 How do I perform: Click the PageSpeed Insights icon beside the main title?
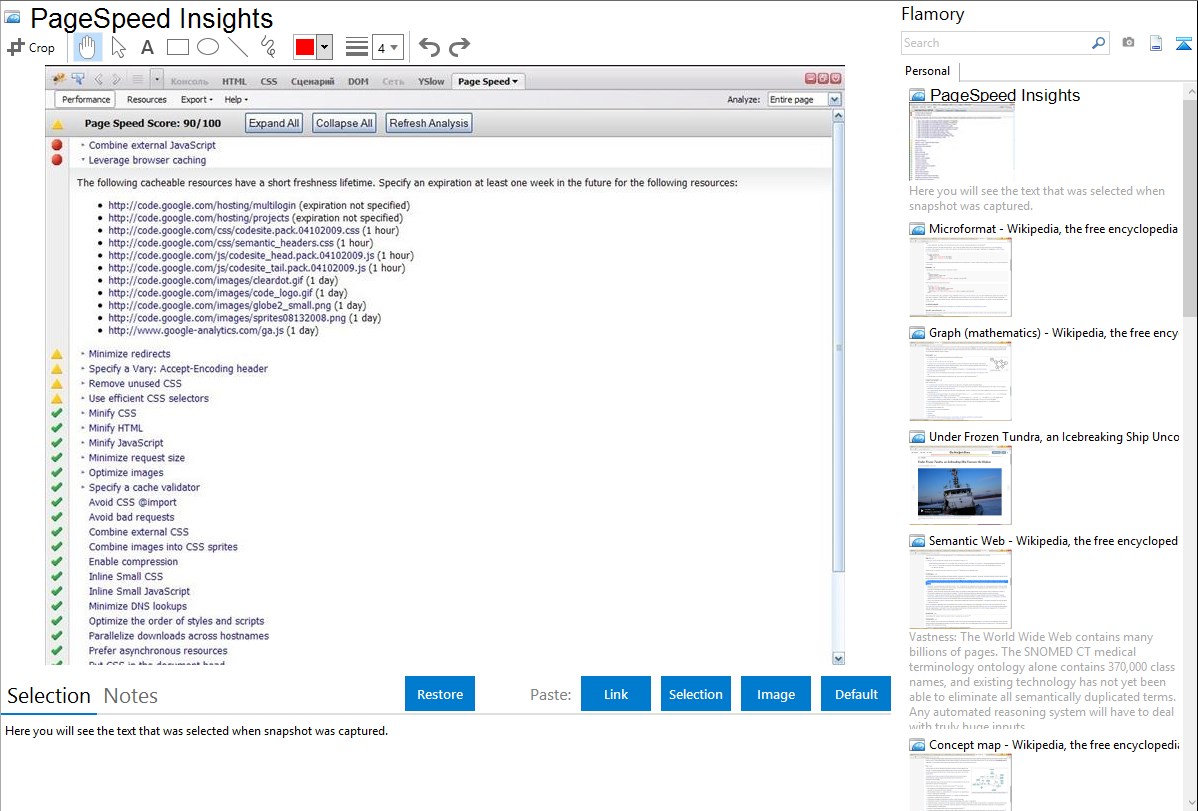pos(12,18)
